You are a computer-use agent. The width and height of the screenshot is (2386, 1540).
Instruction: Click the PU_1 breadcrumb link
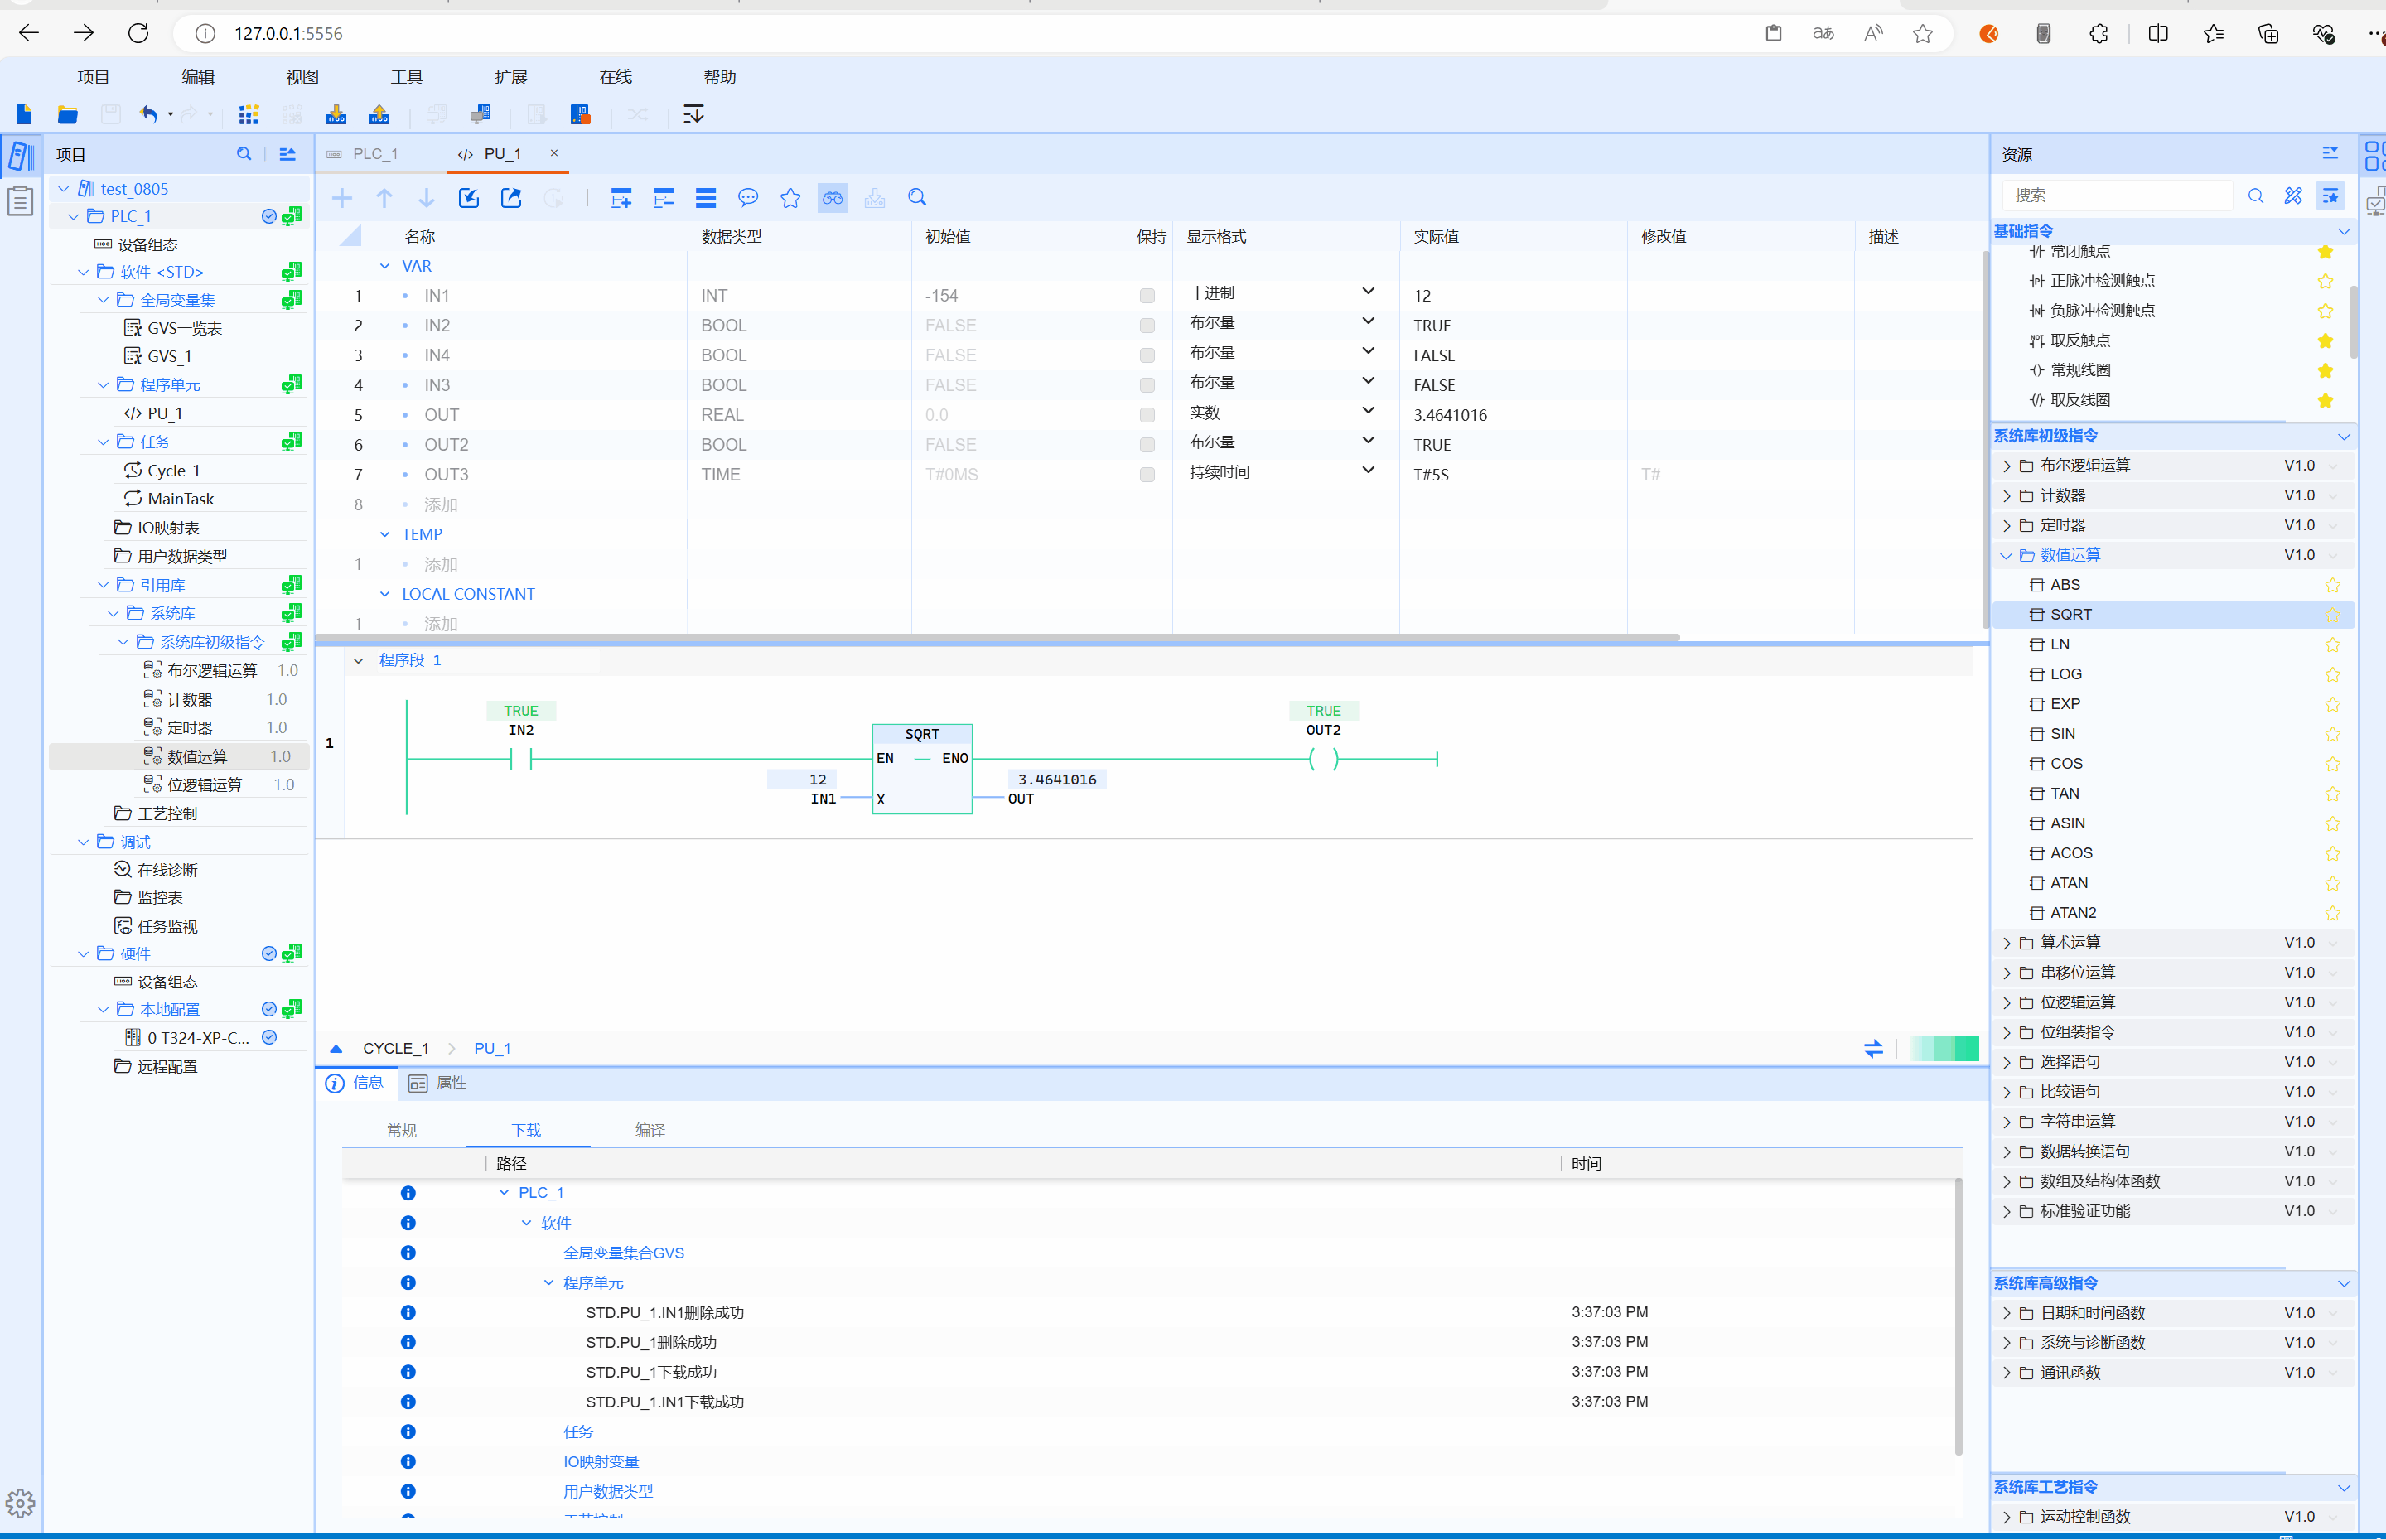[492, 1048]
